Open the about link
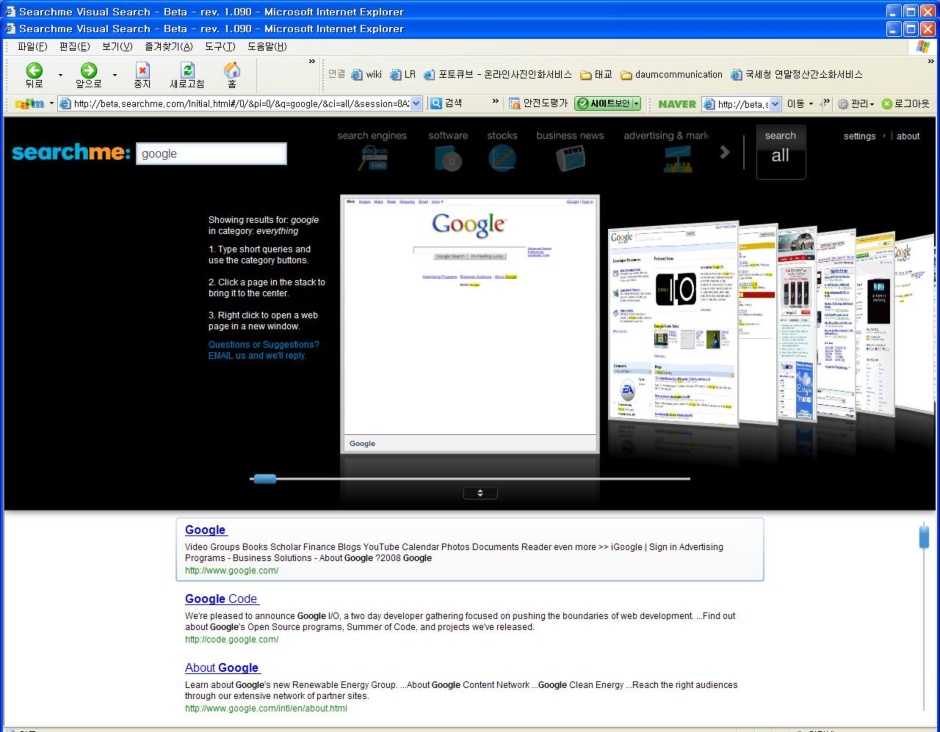Screen dimensions: 940x732 pos(908,136)
